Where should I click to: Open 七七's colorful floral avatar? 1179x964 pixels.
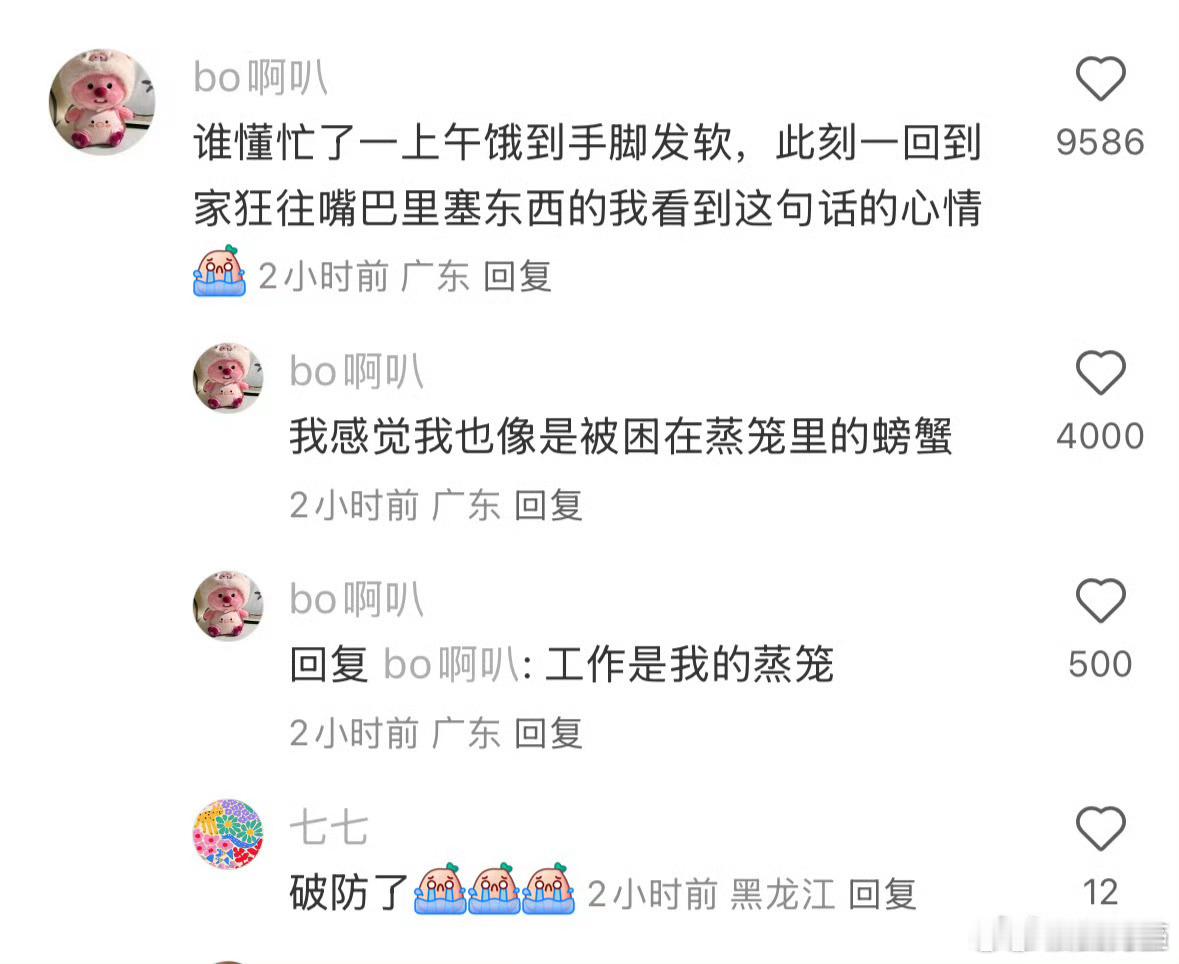click(x=229, y=834)
